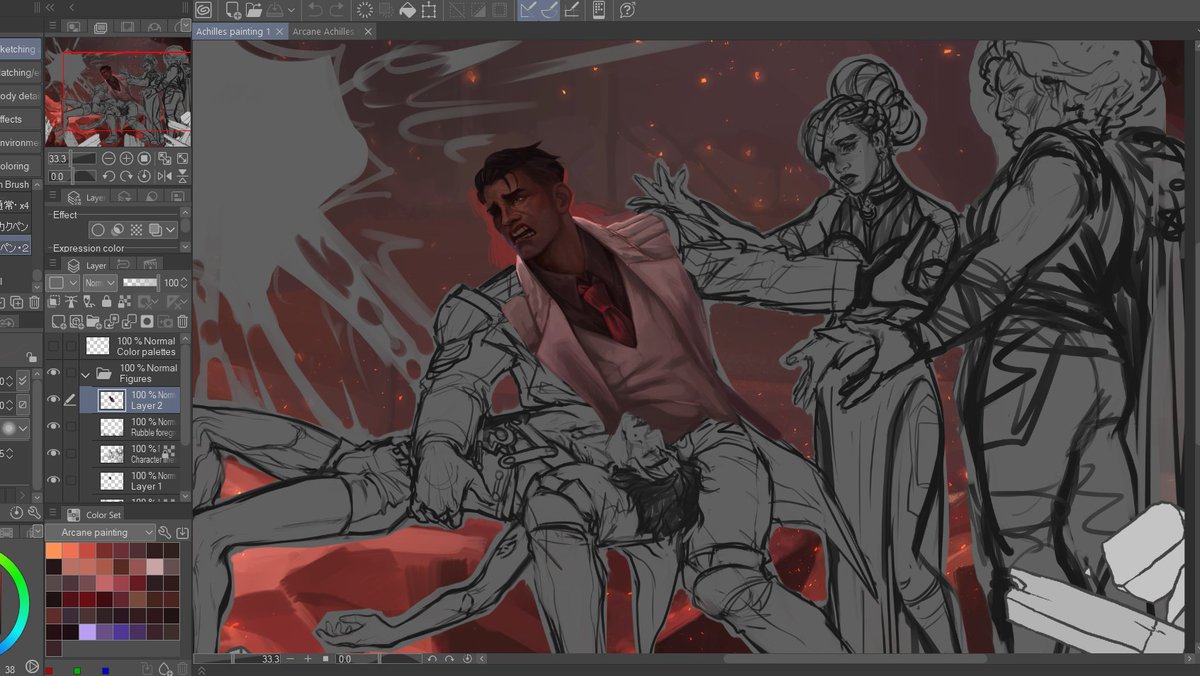This screenshot has height=676, width=1200.
Task: Select the Sketching sub tool group
Action: (x=18, y=49)
